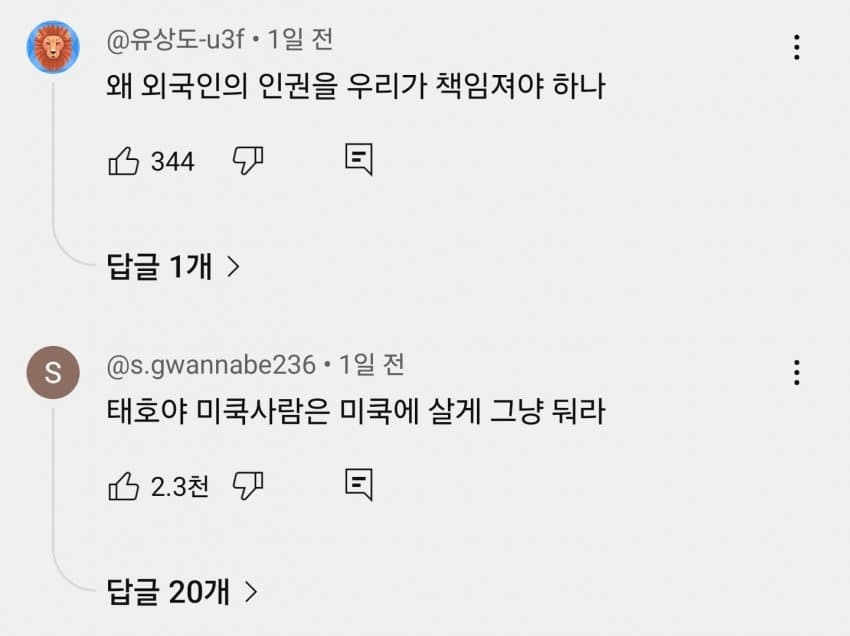The height and width of the screenshot is (636, 850).
Task: Like the comment by @유상도-u3f
Action: 123,160
